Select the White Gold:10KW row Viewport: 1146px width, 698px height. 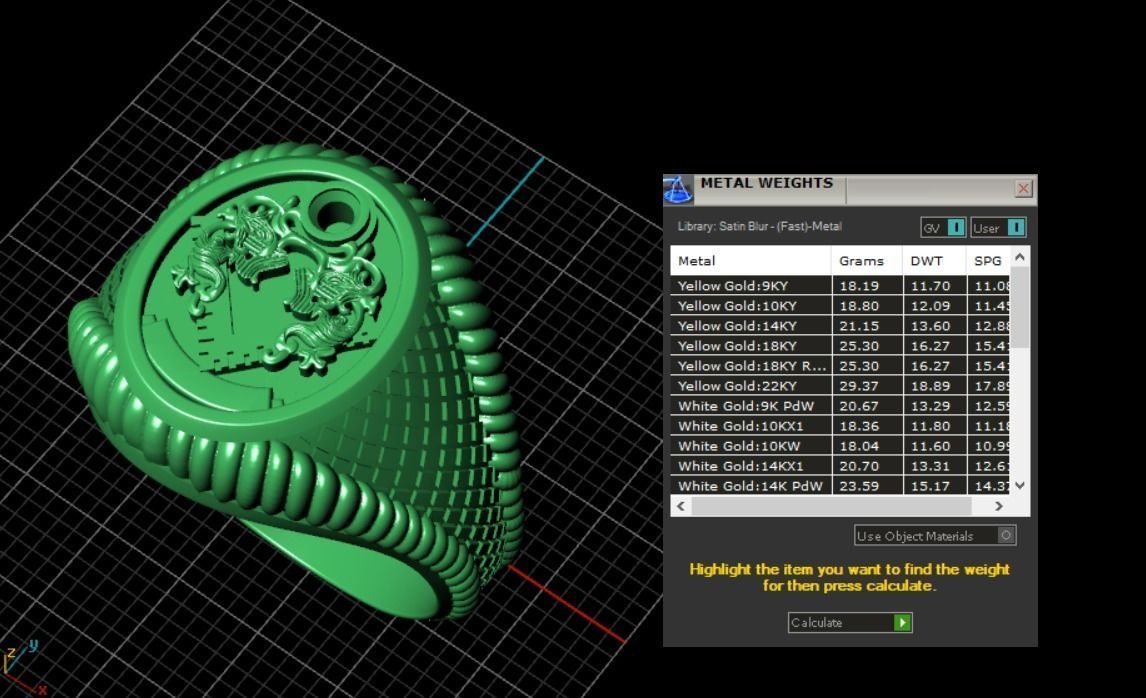tap(840, 446)
